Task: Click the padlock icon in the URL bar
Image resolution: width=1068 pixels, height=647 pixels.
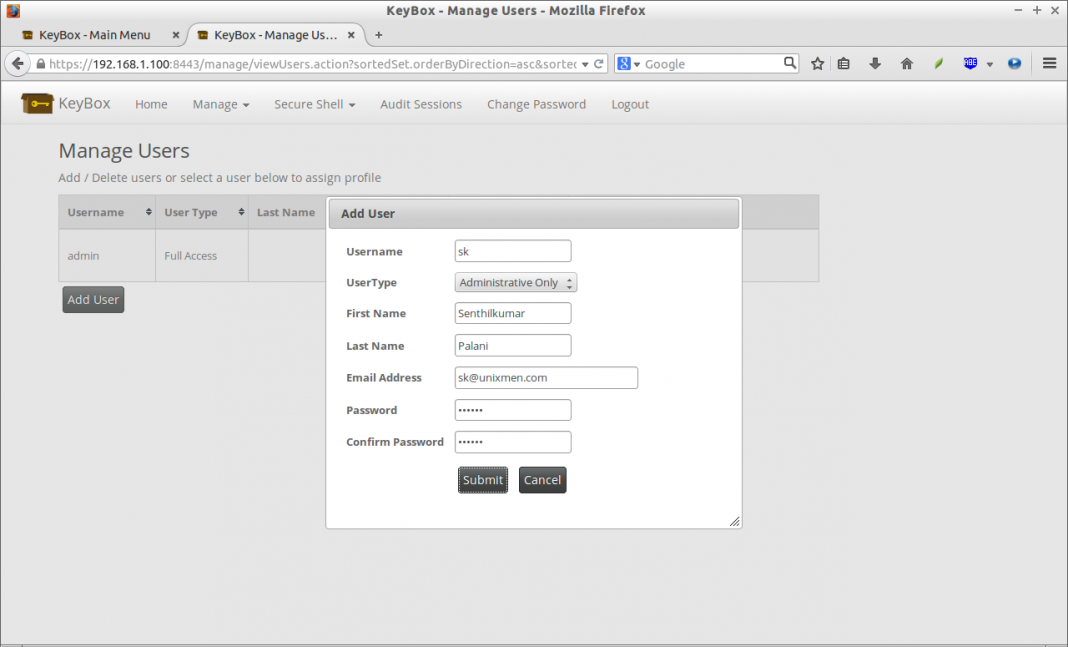Action: pyautogui.click(x=41, y=64)
